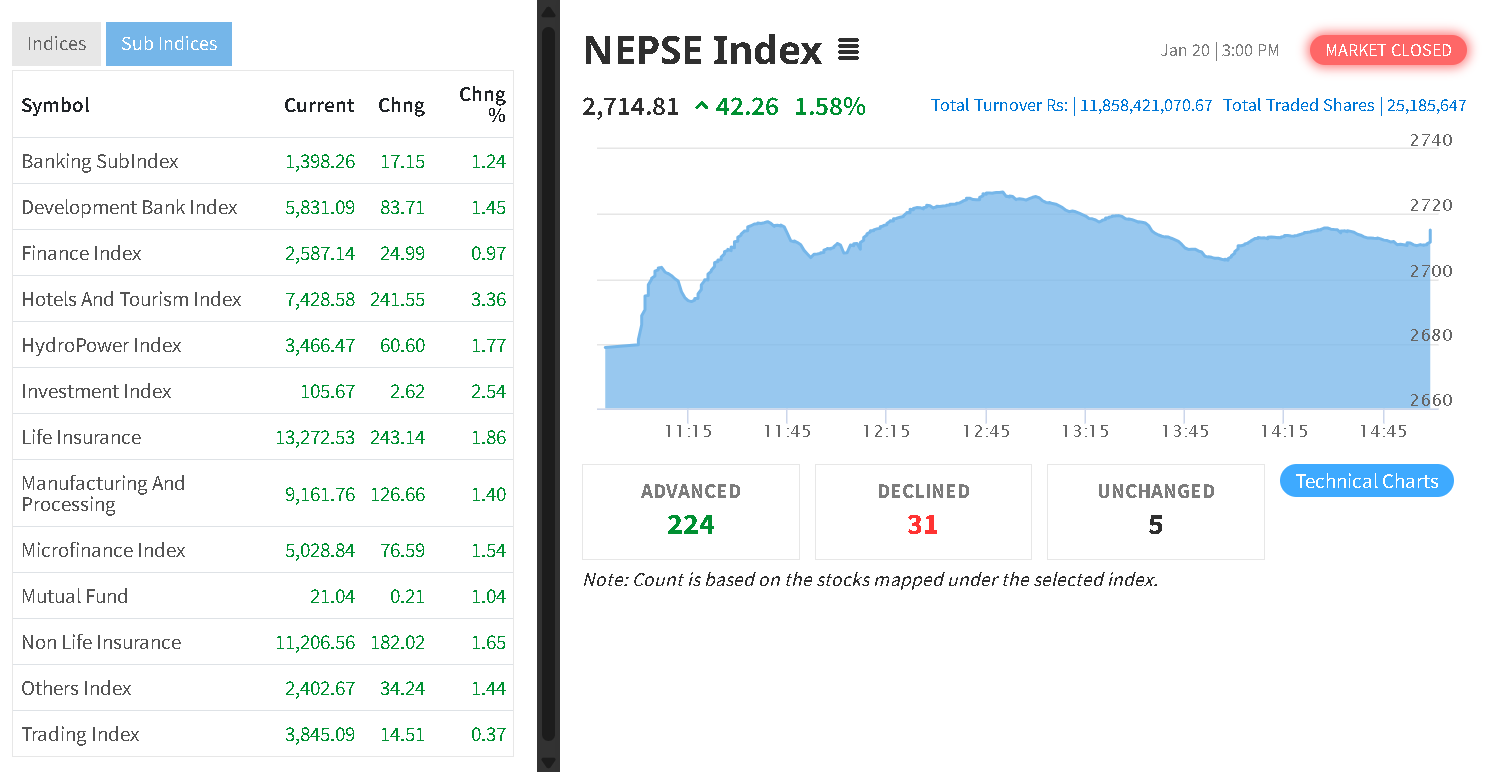The width and height of the screenshot is (1486, 772).
Task: Click the vertical scrollbar thumb
Action: (x=548, y=380)
